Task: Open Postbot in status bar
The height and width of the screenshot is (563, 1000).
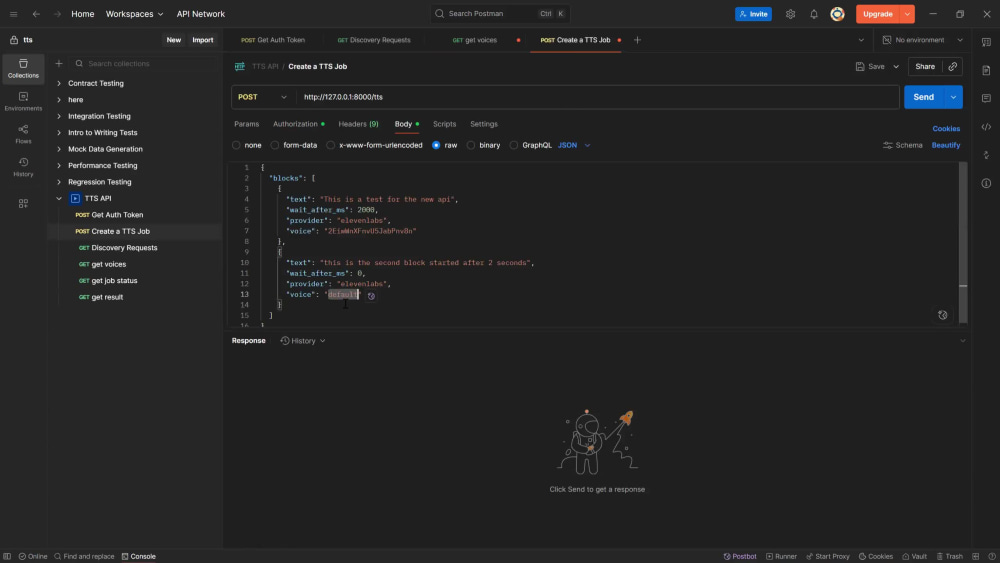Action: (x=740, y=556)
